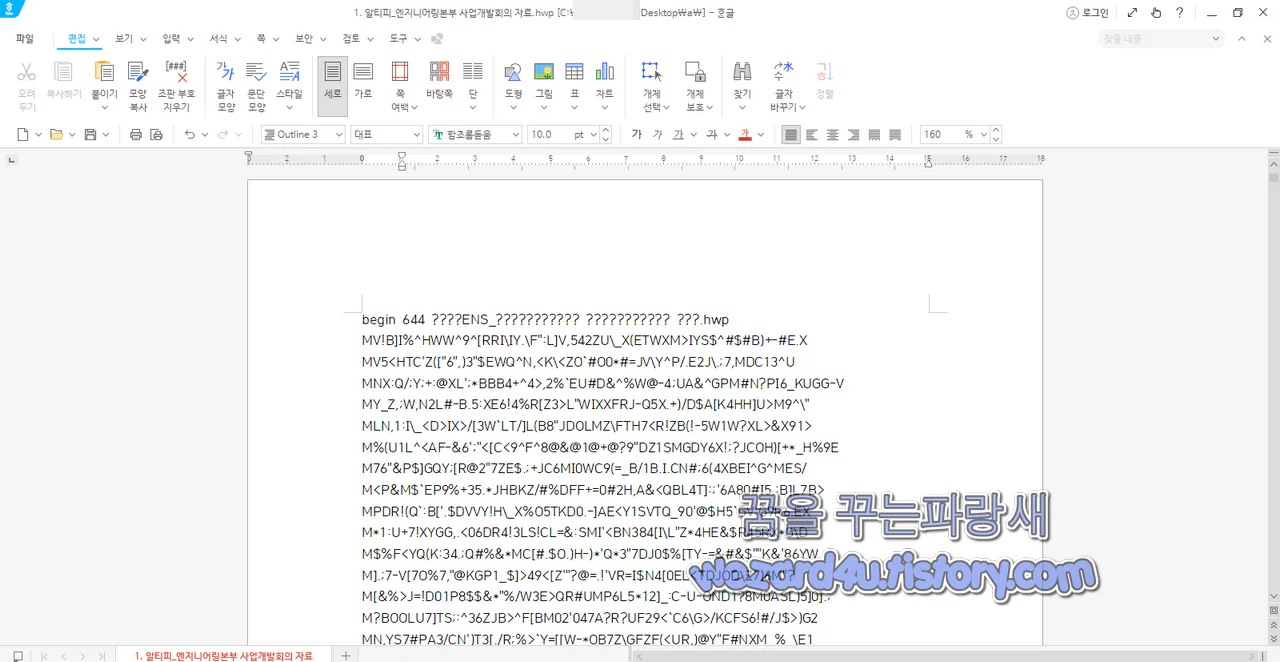This screenshot has width=1280, height=662.
Task: Apply distributed paragraph alignment
Action: tap(875, 134)
